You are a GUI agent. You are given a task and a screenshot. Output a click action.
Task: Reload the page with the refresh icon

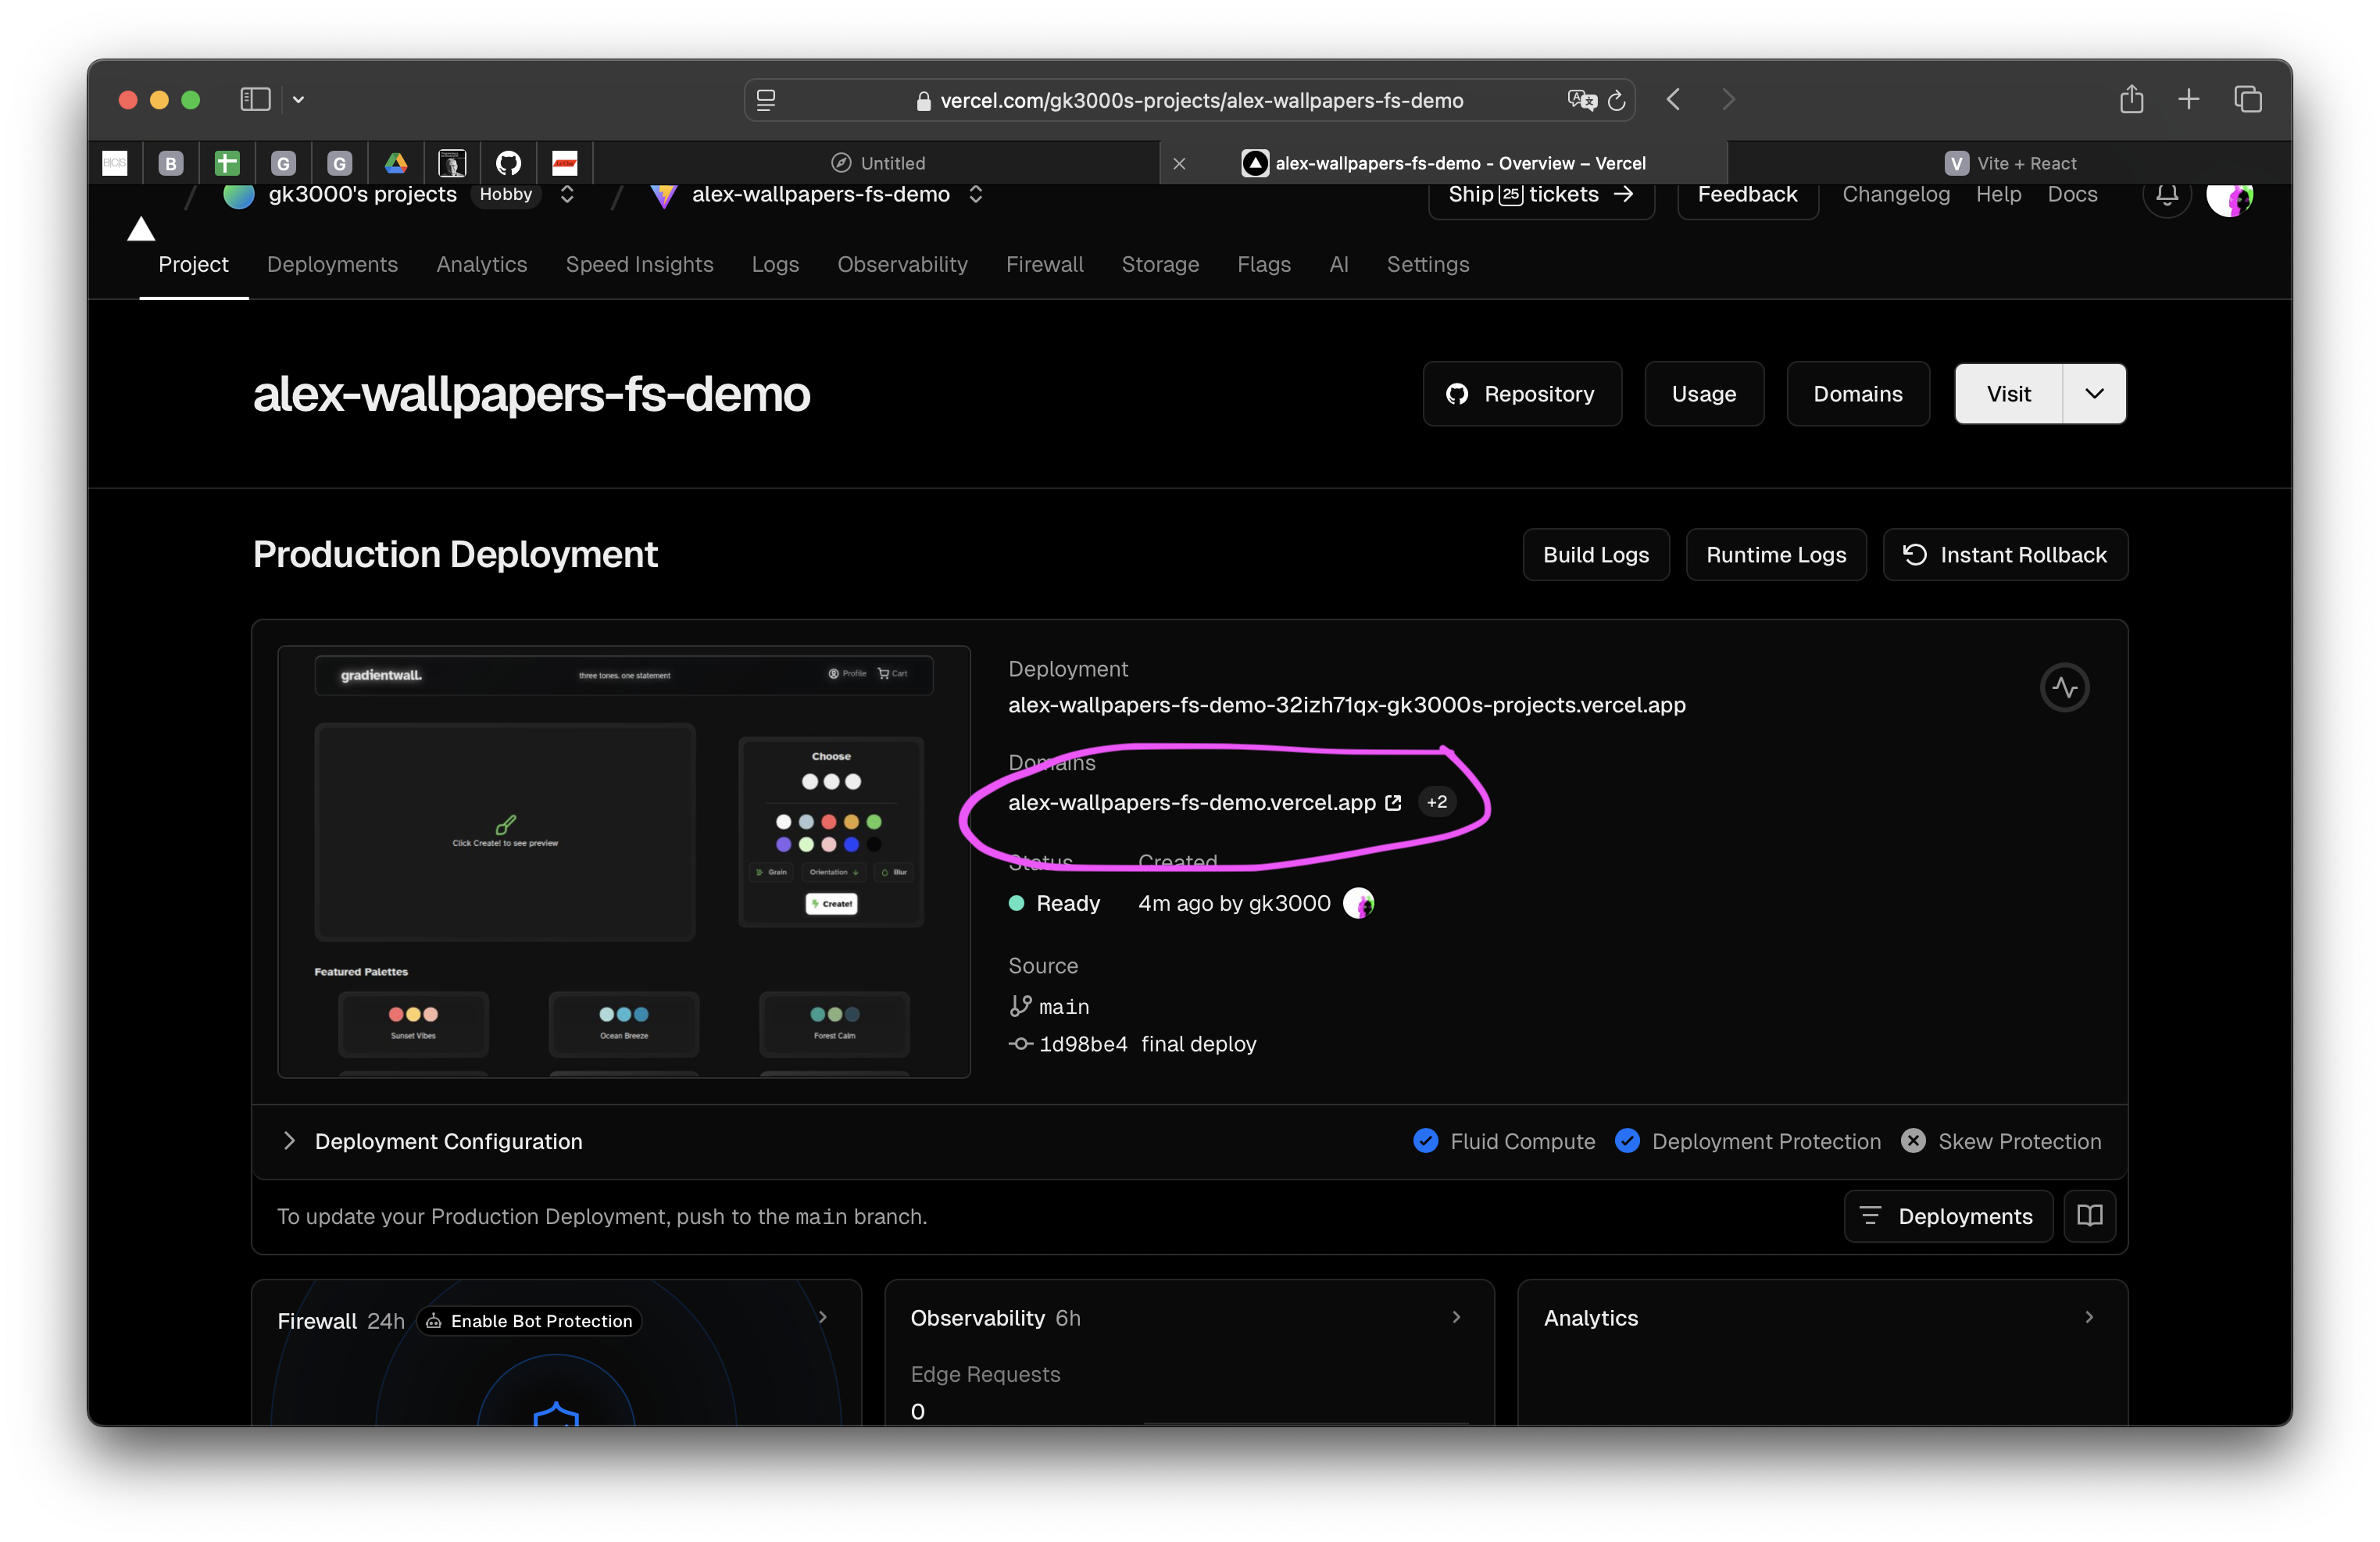(x=1616, y=100)
